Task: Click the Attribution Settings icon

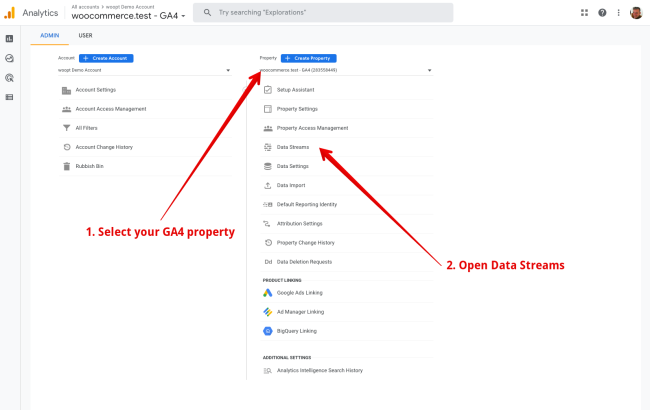Action: click(267, 224)
